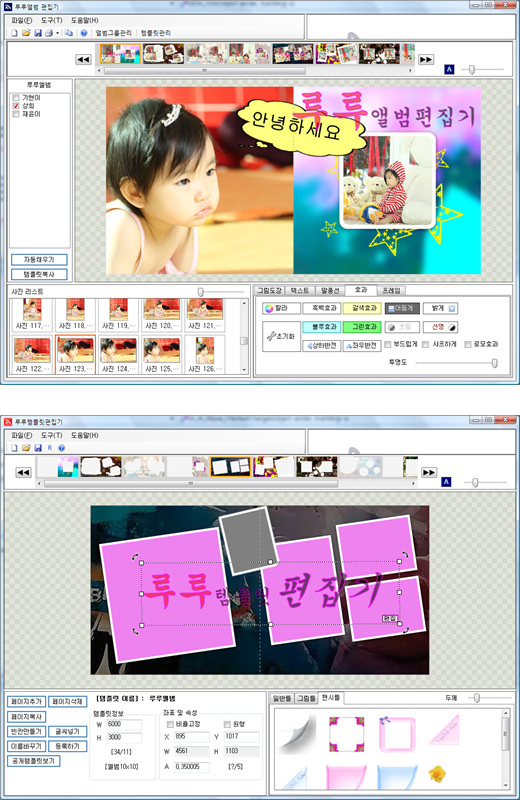Image resolution: width=520 pixels, height=800 pixels.
Task: Apply 갈색효과 sepia effect
Action: pos(362,308)
